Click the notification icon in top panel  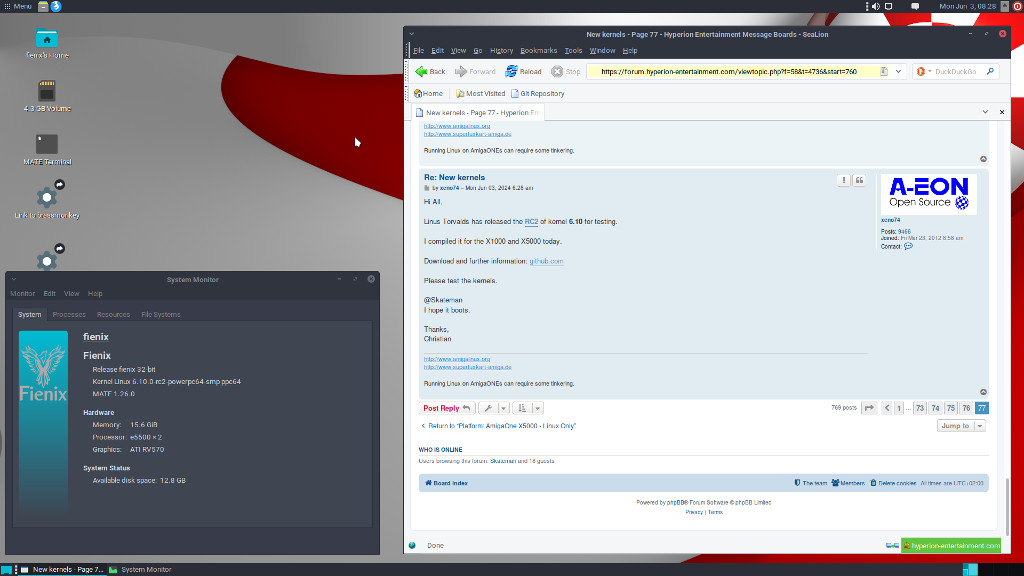point(915,6)
